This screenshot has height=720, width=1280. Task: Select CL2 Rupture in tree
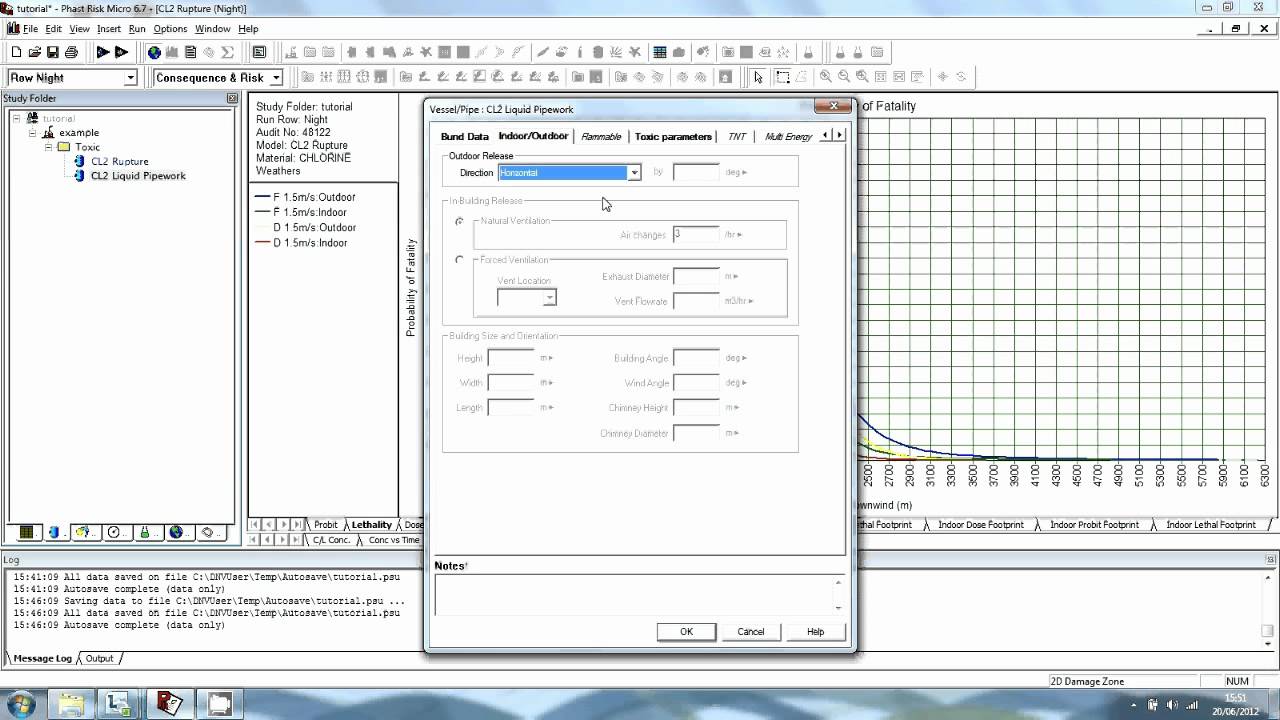pyautogui.click(x=119, y=161)
